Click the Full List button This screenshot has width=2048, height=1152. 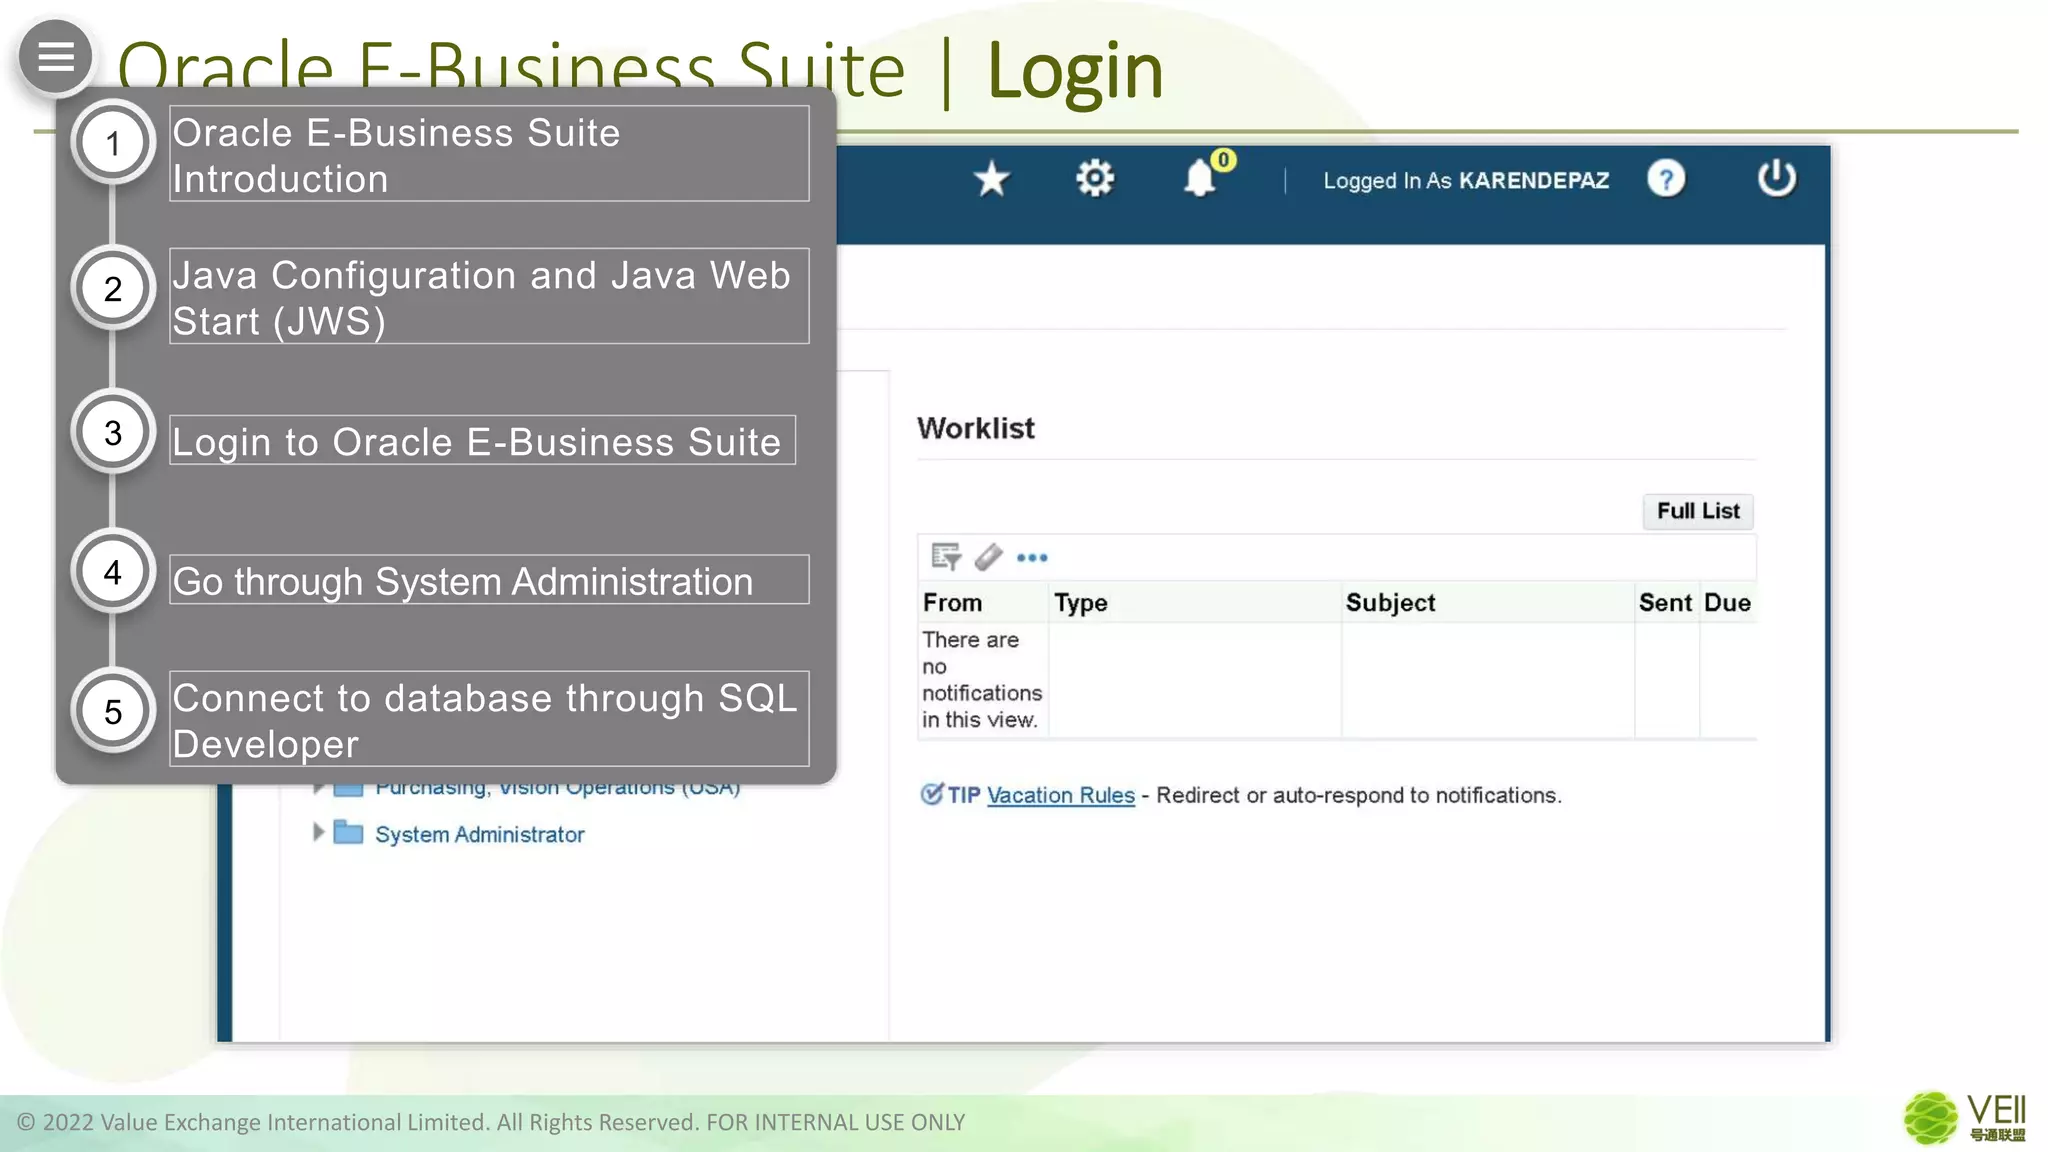tap(1697, 511)
